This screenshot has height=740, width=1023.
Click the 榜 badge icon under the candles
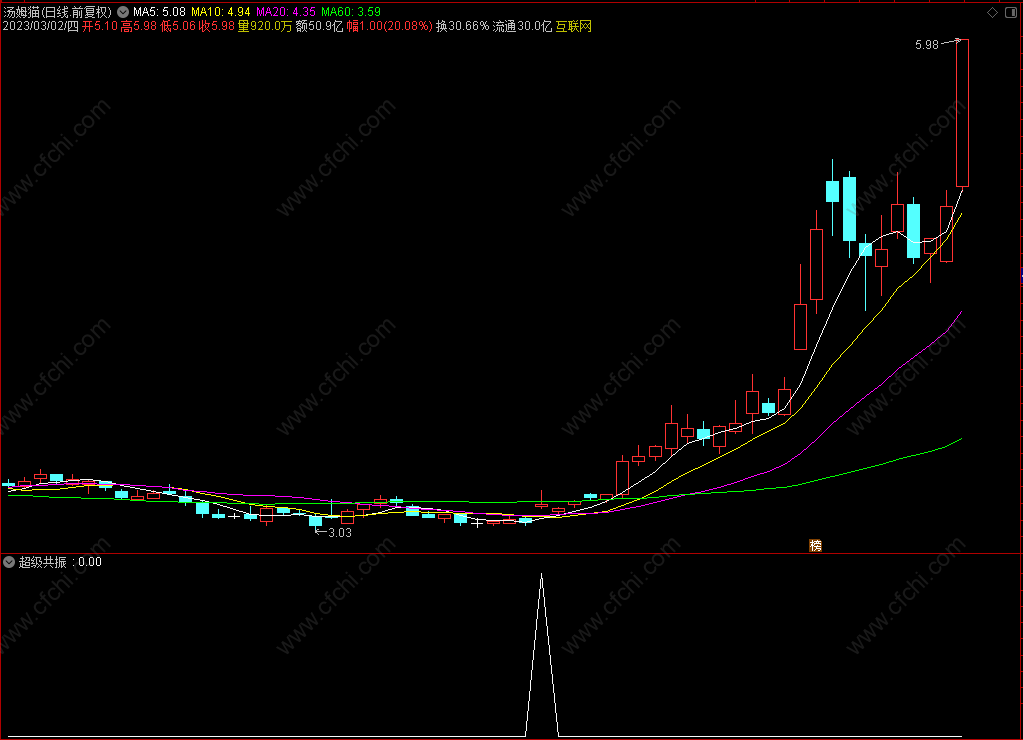coord(816,546)
